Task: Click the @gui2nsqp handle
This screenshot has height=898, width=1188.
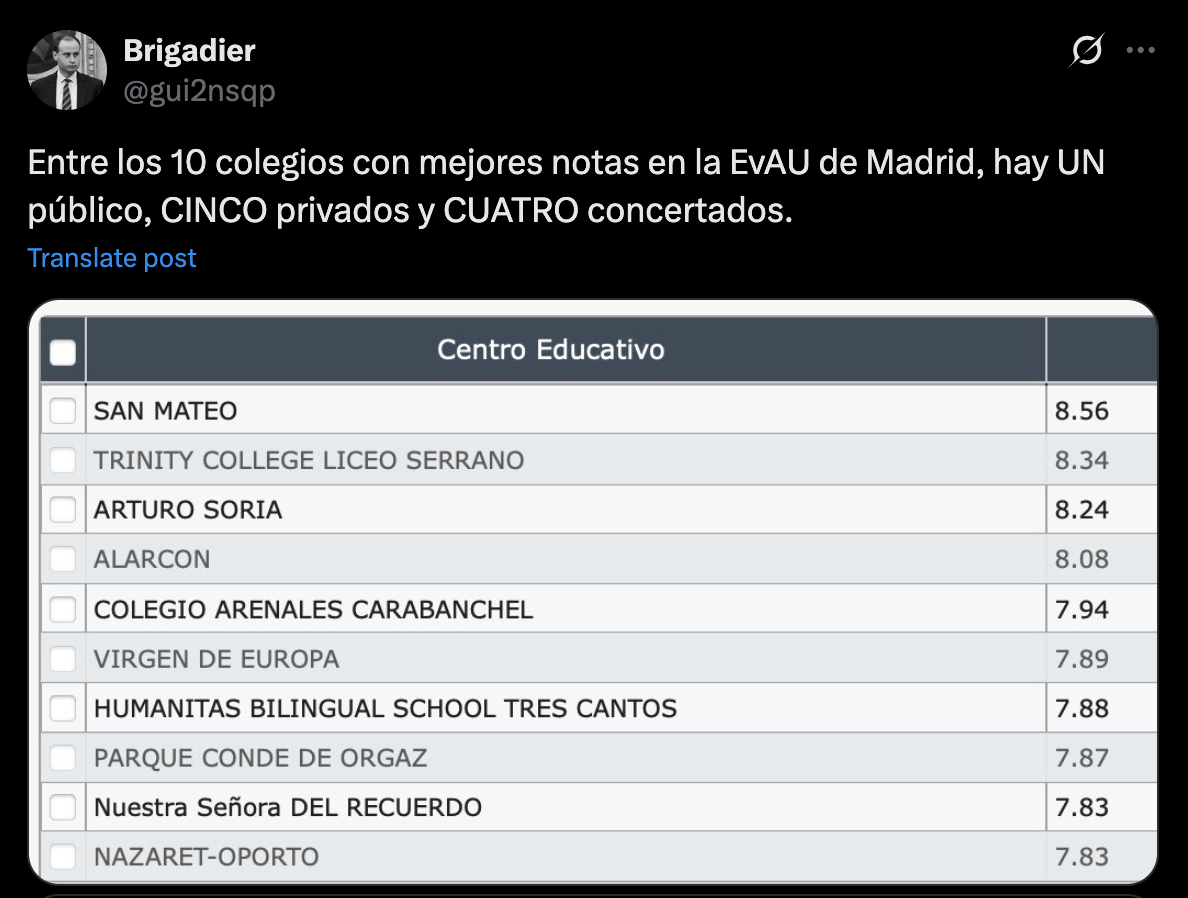Action: pos(199,91)
